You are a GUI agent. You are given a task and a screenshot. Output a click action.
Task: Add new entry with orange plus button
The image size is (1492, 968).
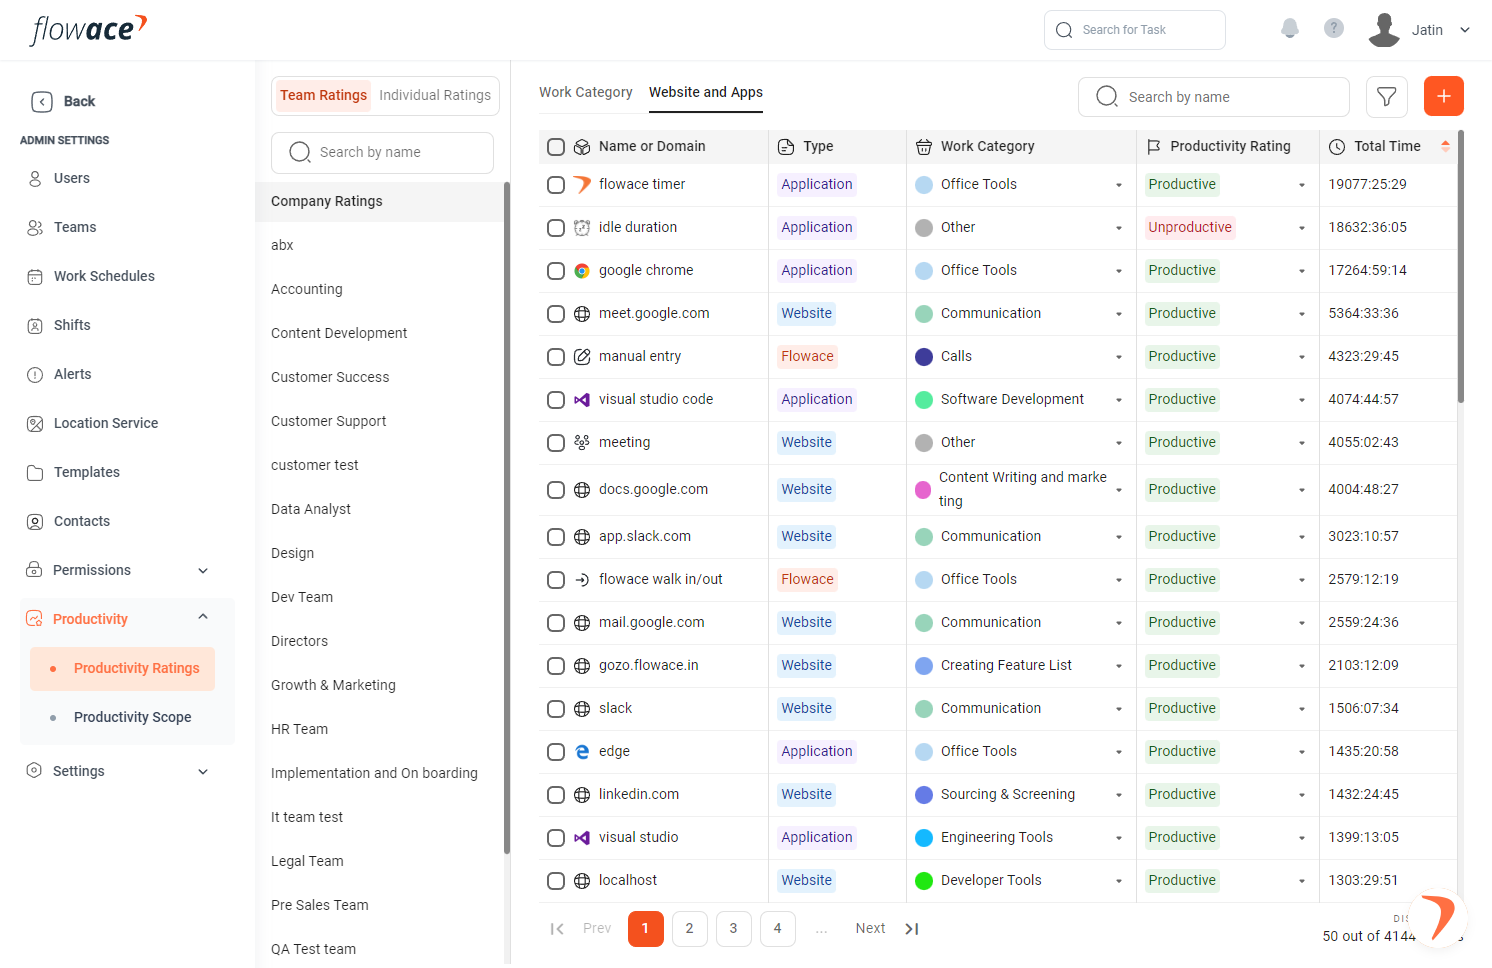click(x=1444, y=96)
